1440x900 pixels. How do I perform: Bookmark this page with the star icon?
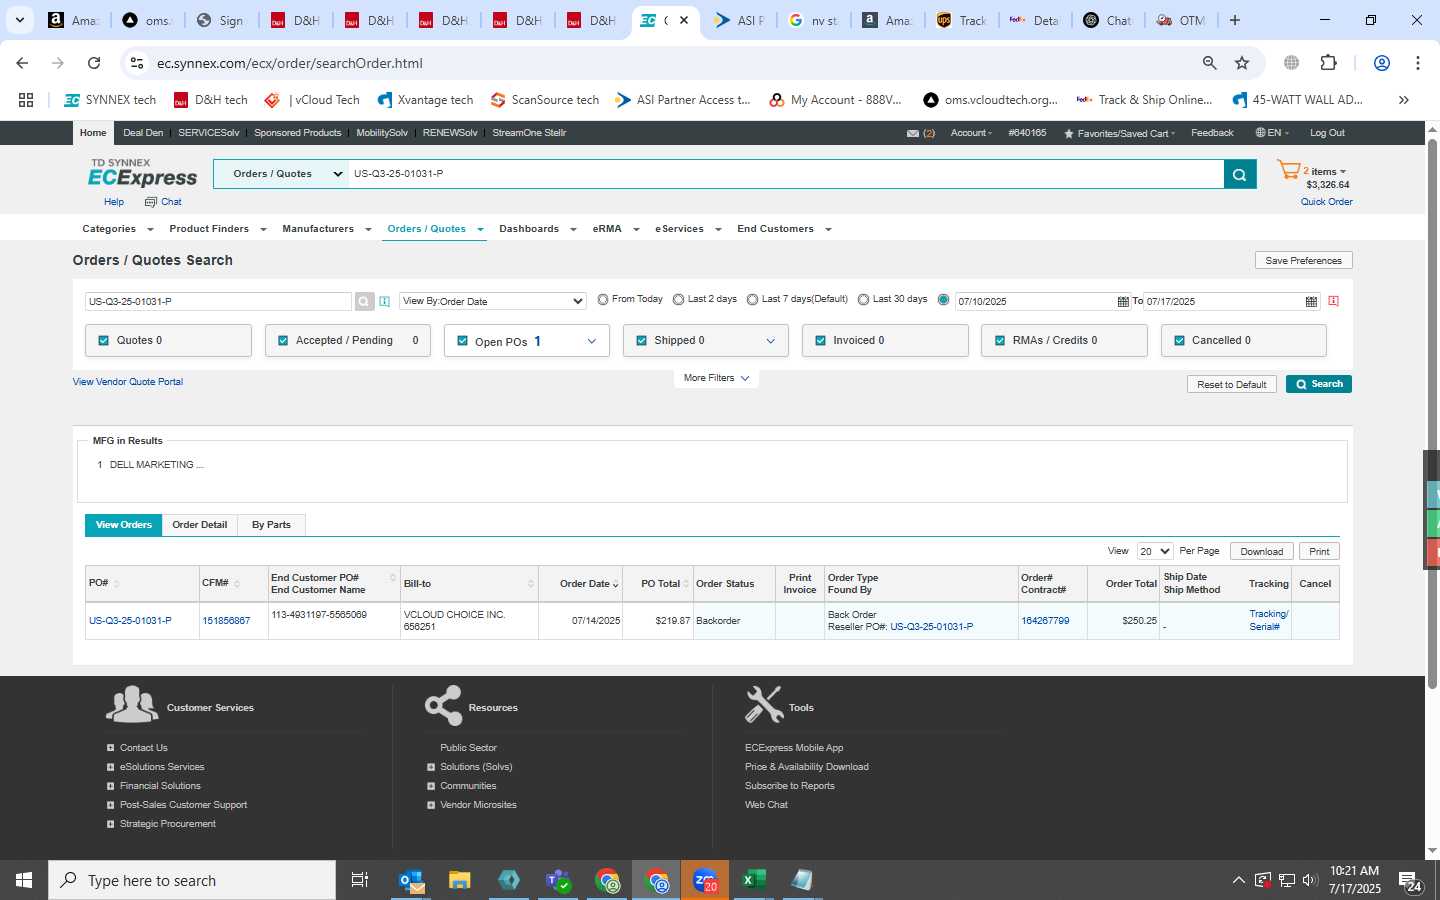coord(1242,63)
